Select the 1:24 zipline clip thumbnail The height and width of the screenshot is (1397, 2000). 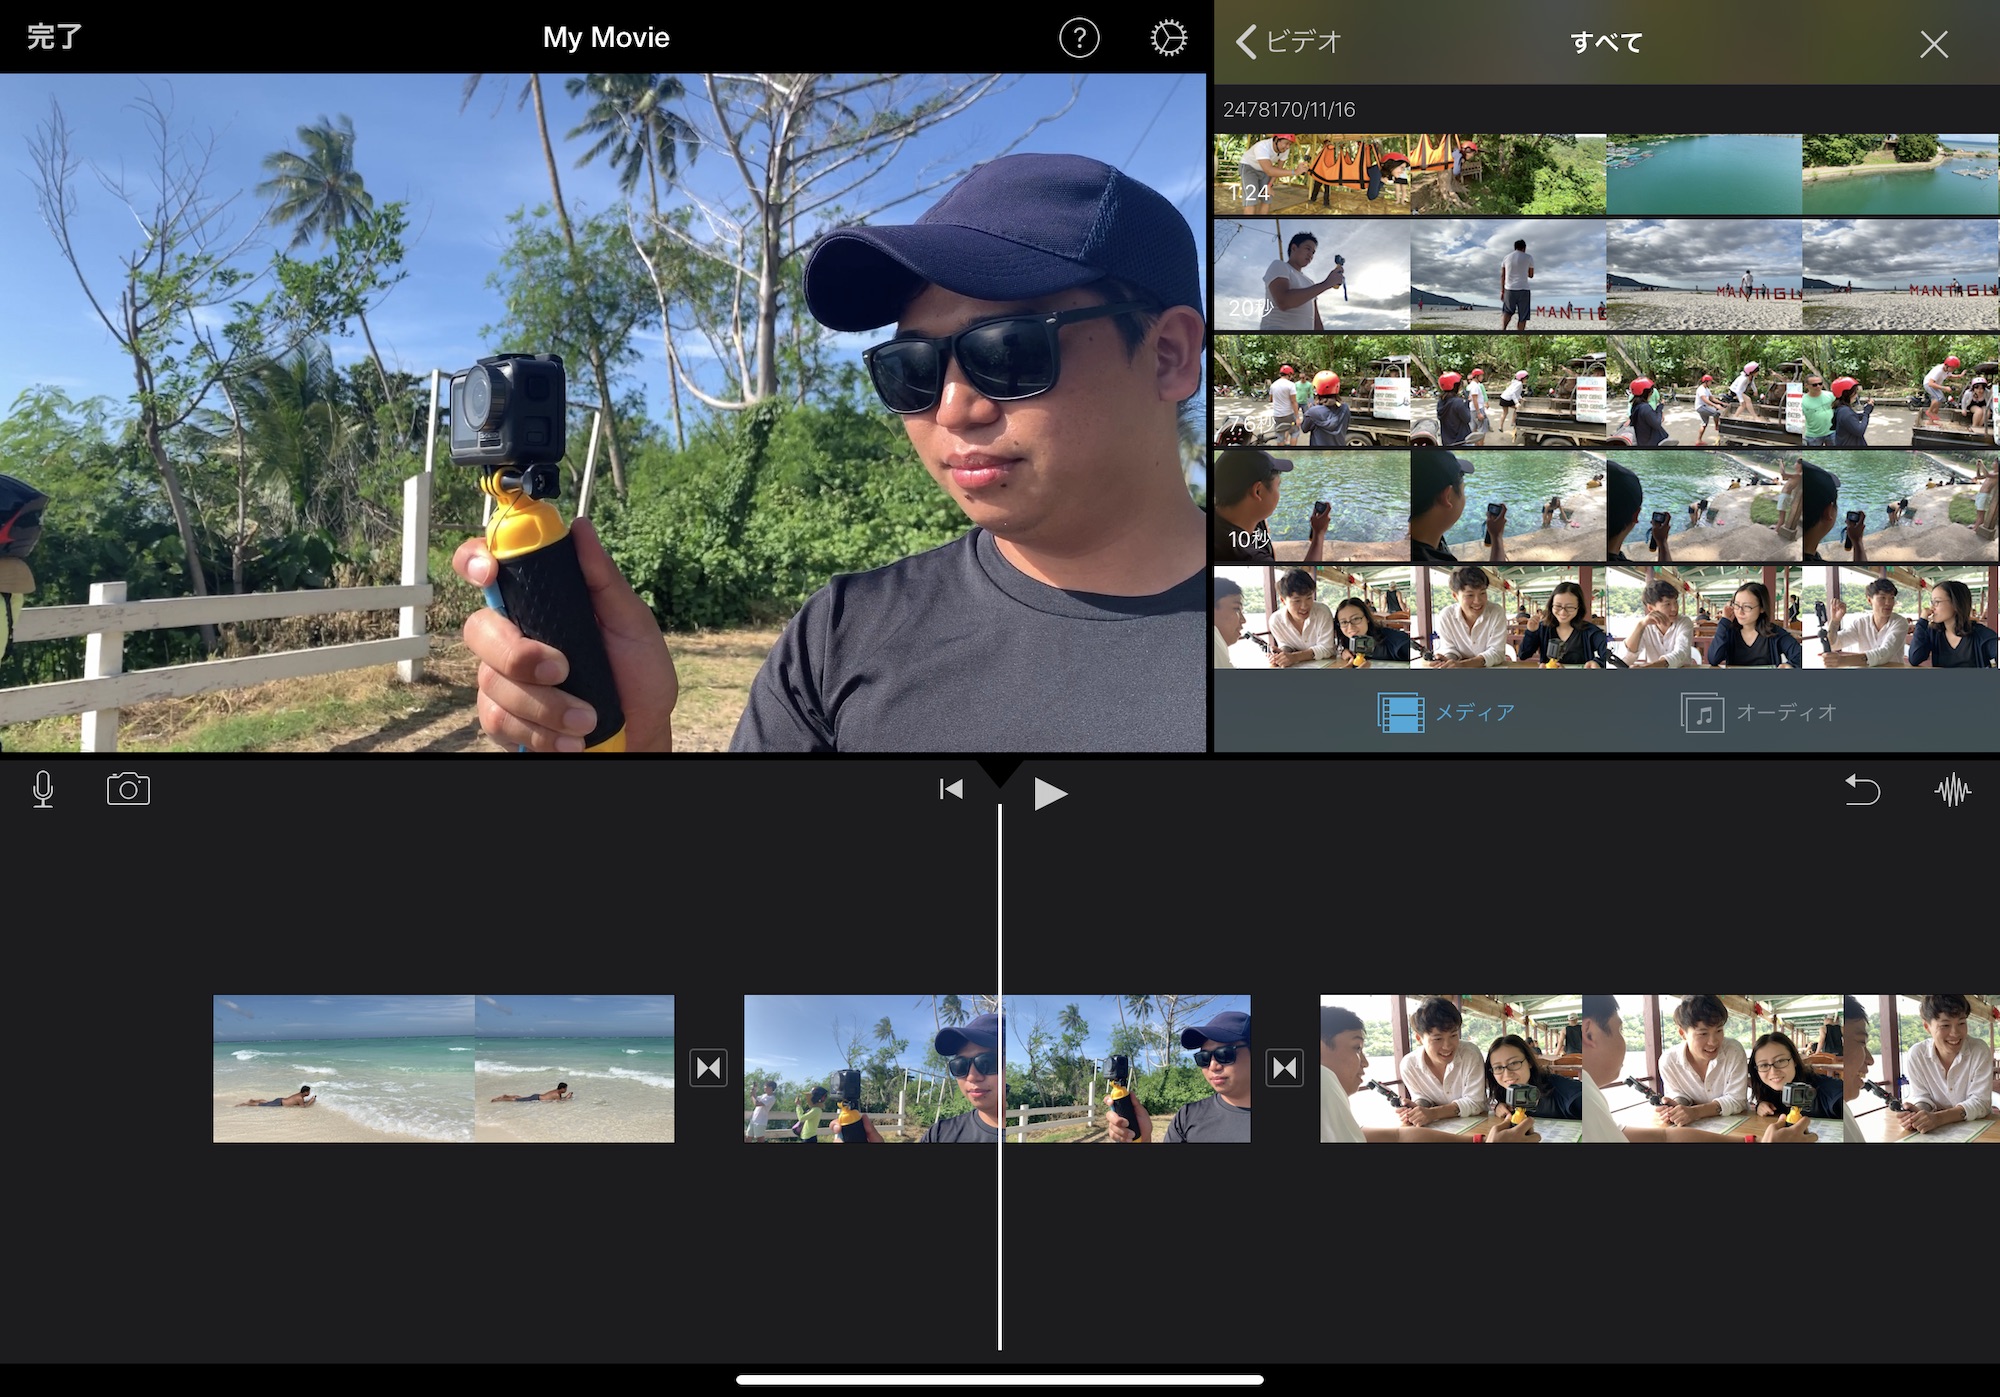click(1310, 175)
